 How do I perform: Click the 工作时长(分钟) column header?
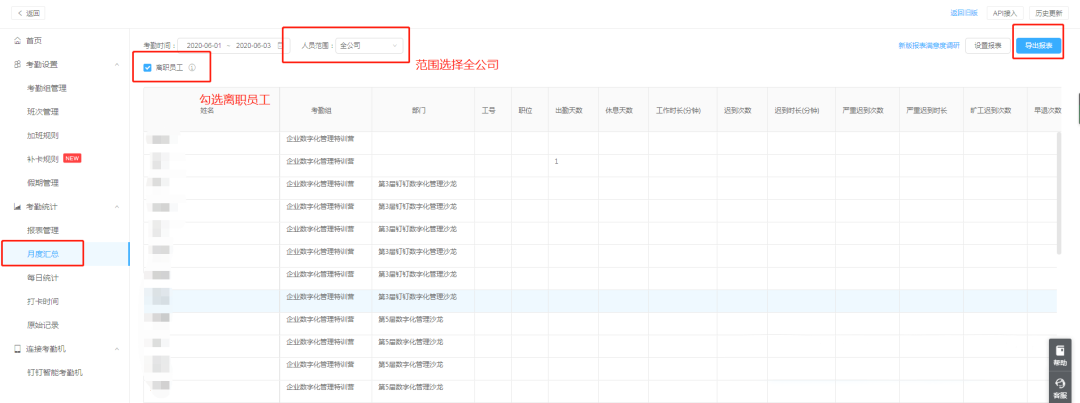coord(678,110)
